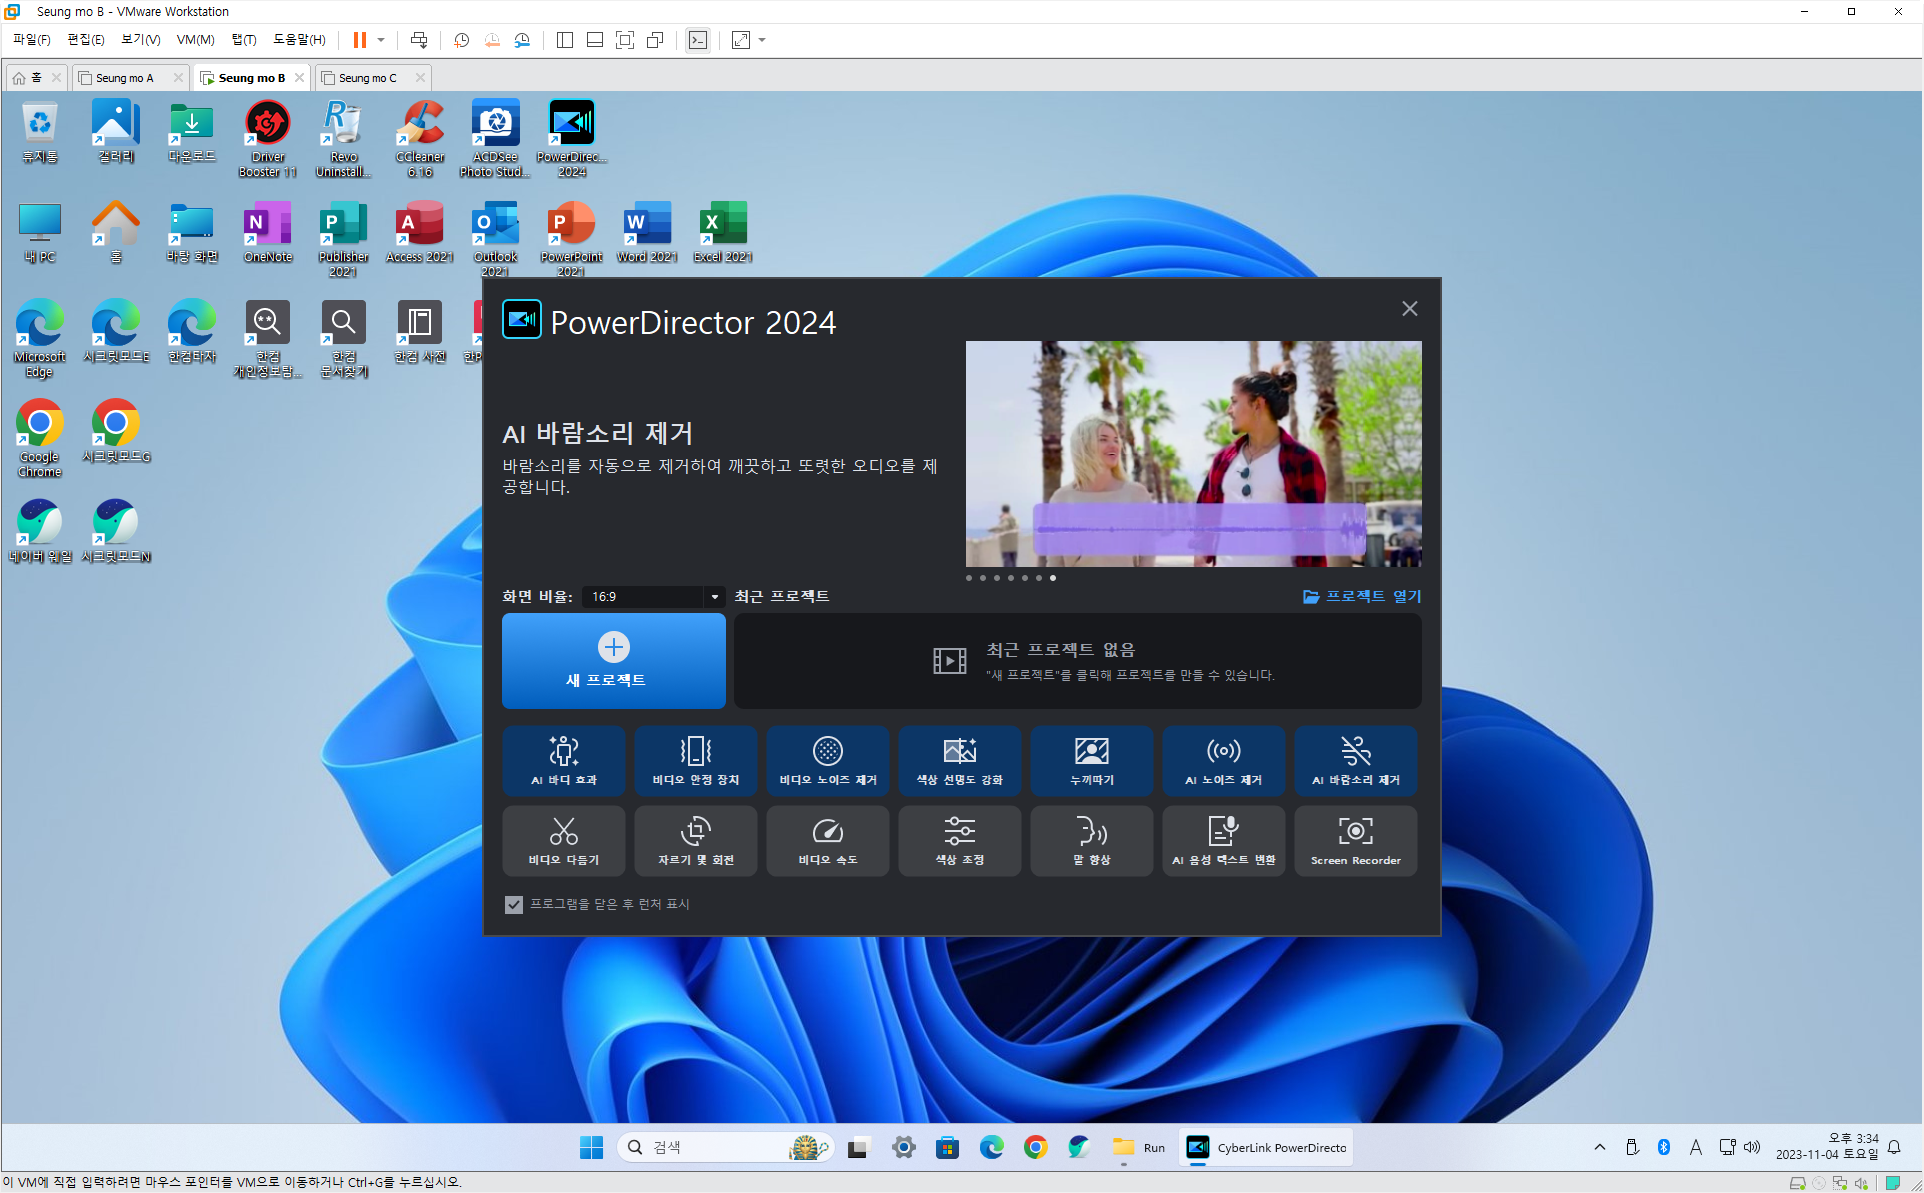Viewport: 1924px width, 1193px height.
Task: Click the 프로젝트 열기 link
Action: tap(1361, 596)
